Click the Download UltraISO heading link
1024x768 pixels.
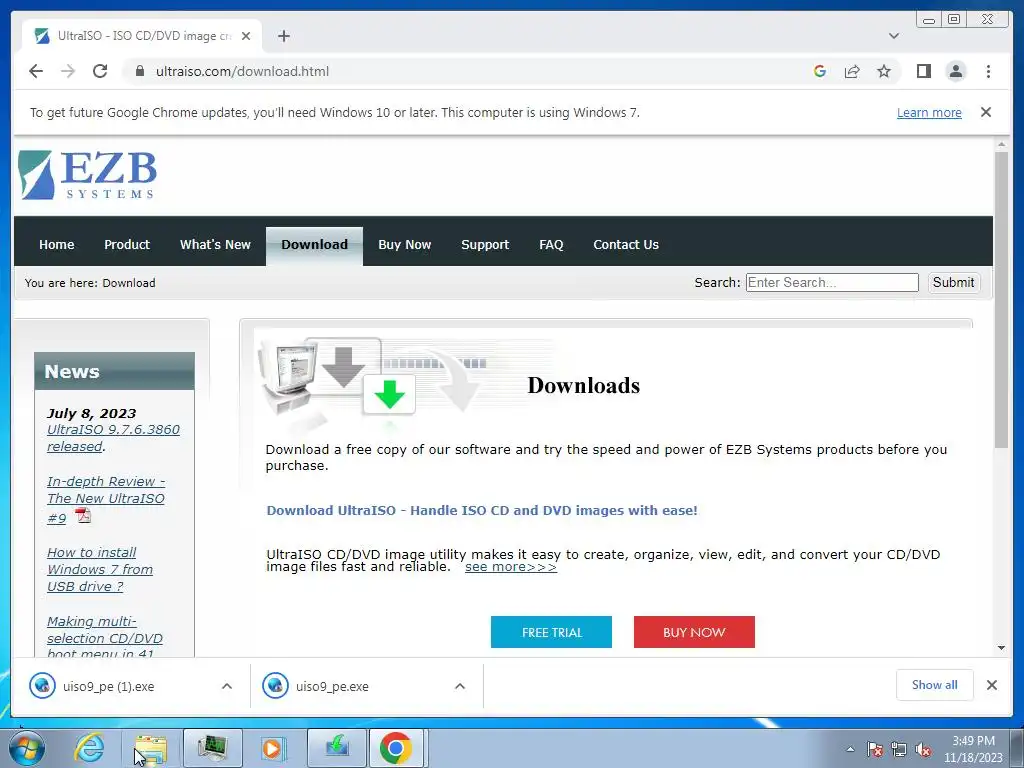click(x=482, y=510)
